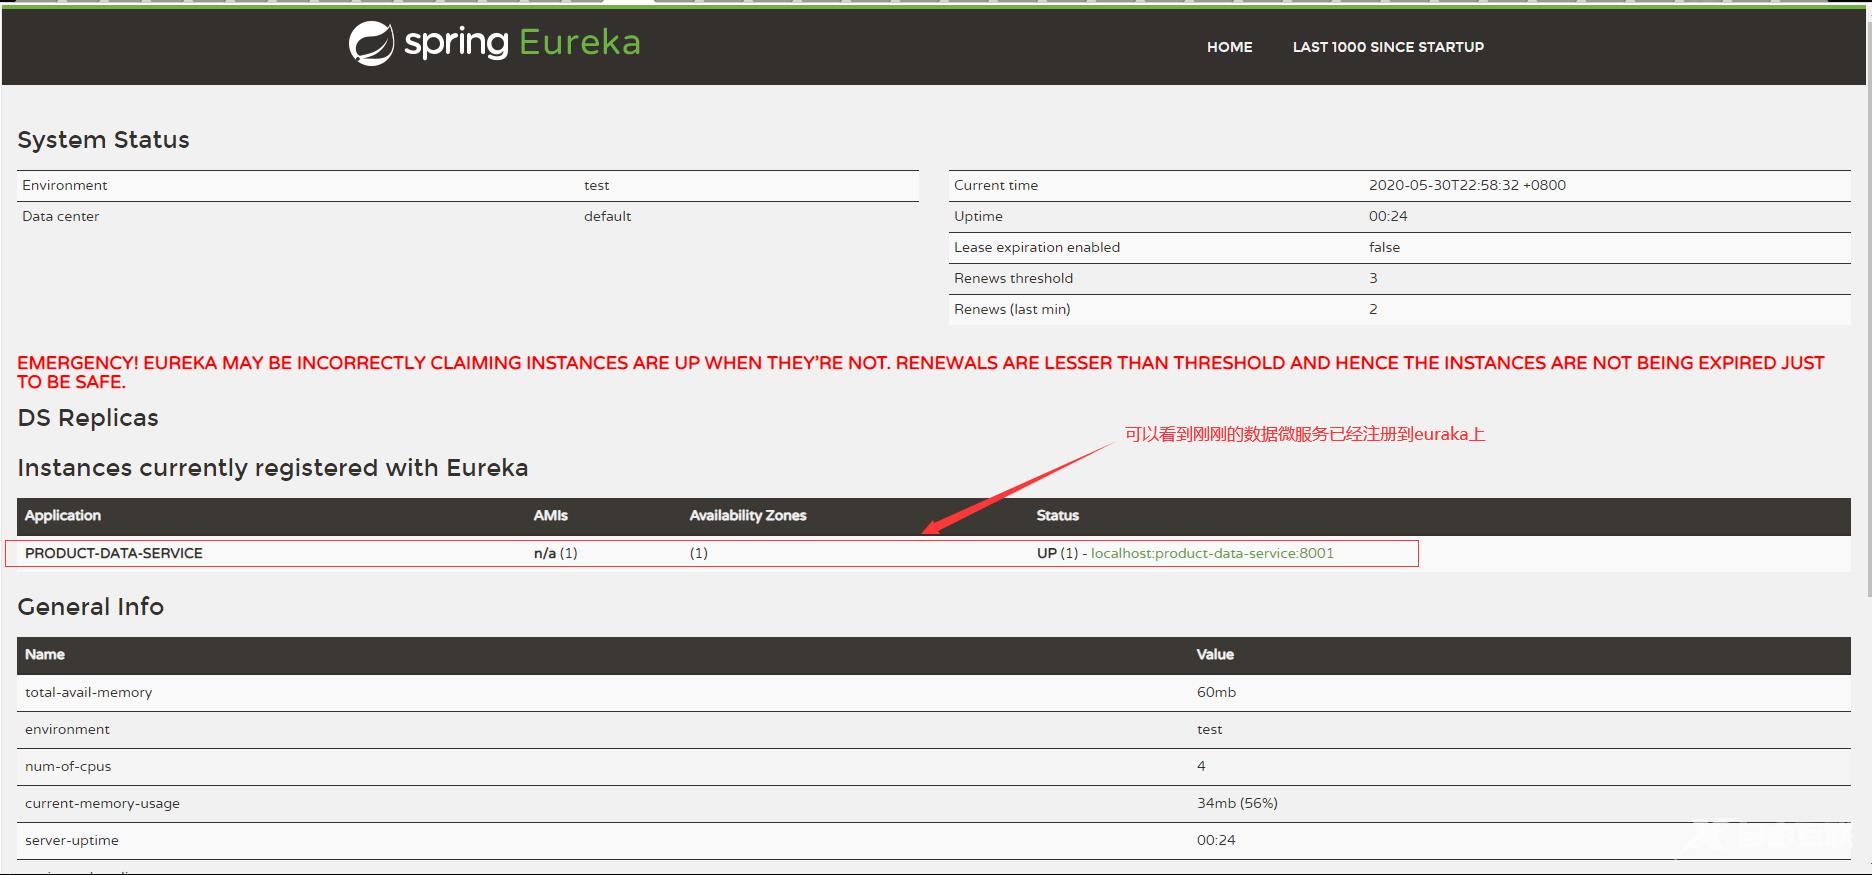
Task: Click the Eureka green logo text
Action: (x=579, y=43)
